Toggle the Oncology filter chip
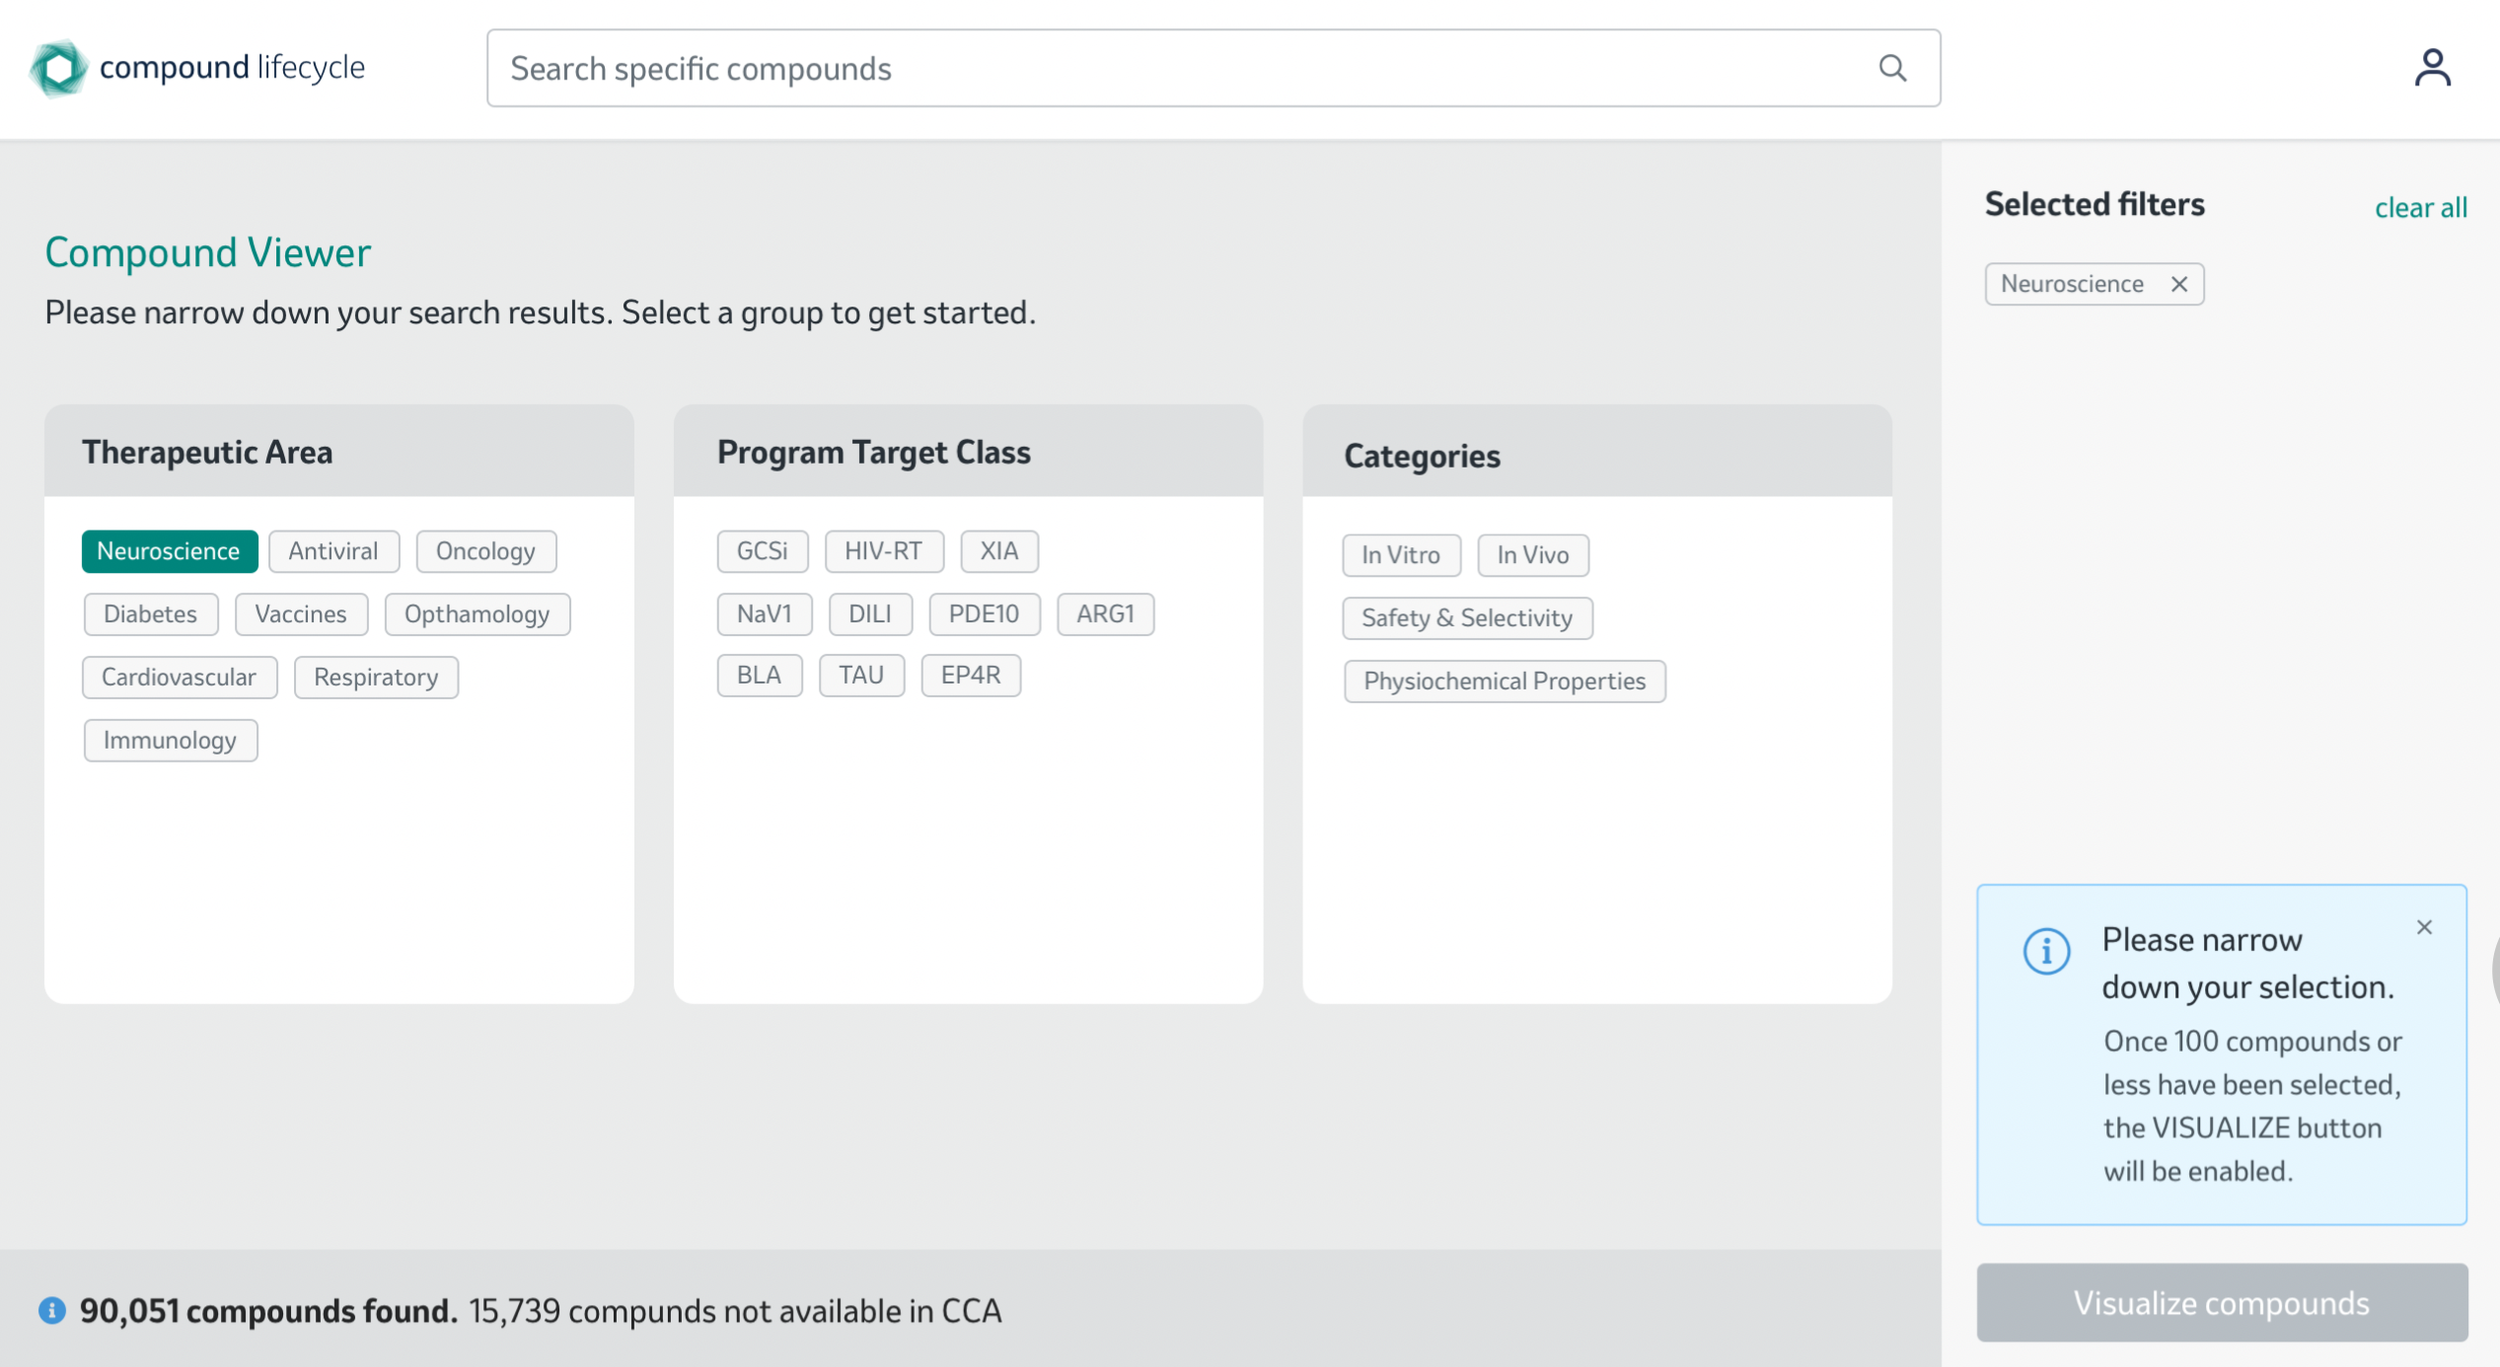The width and height of the screenshot is (2500, 1367). coord(485,551)
